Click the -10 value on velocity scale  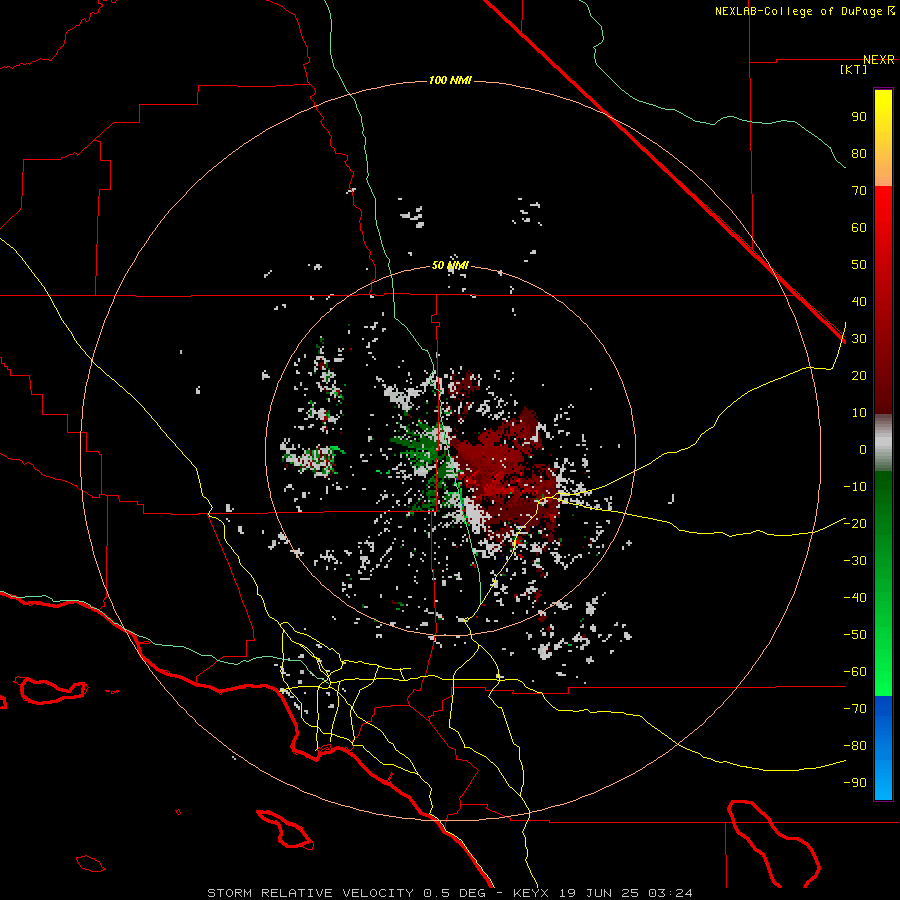(855, 487)
